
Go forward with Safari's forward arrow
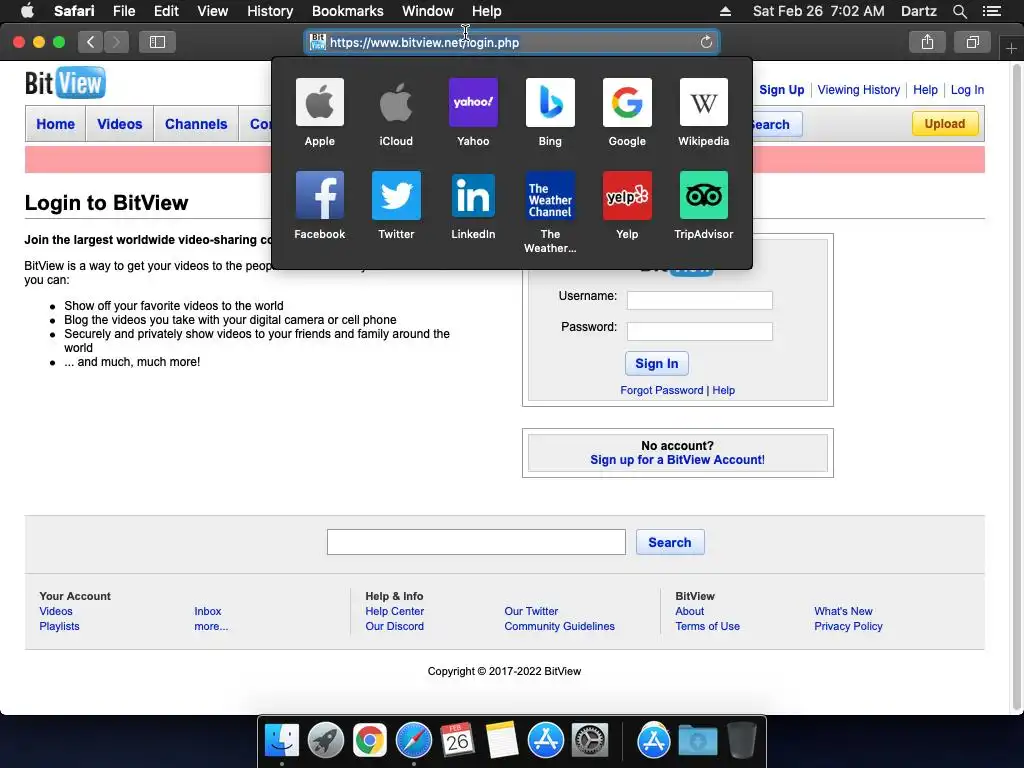click(116, 42)
